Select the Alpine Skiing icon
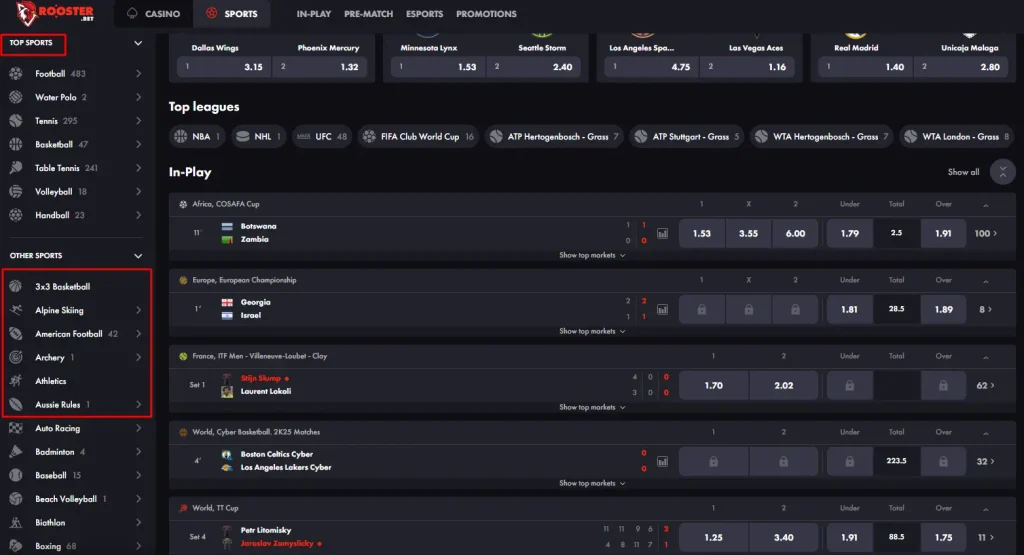This screenshot has height=555, width=1024. coord(16,310)
